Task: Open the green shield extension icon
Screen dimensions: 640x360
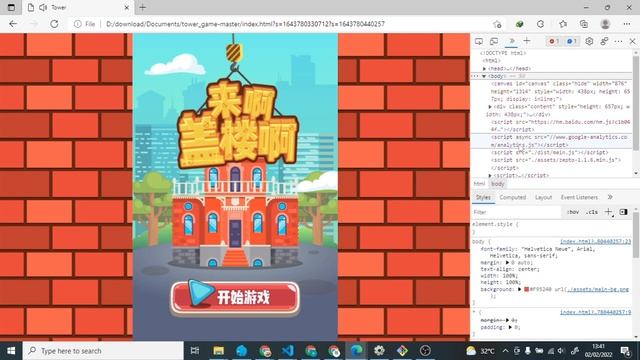Action: click(x=520, y=24)
